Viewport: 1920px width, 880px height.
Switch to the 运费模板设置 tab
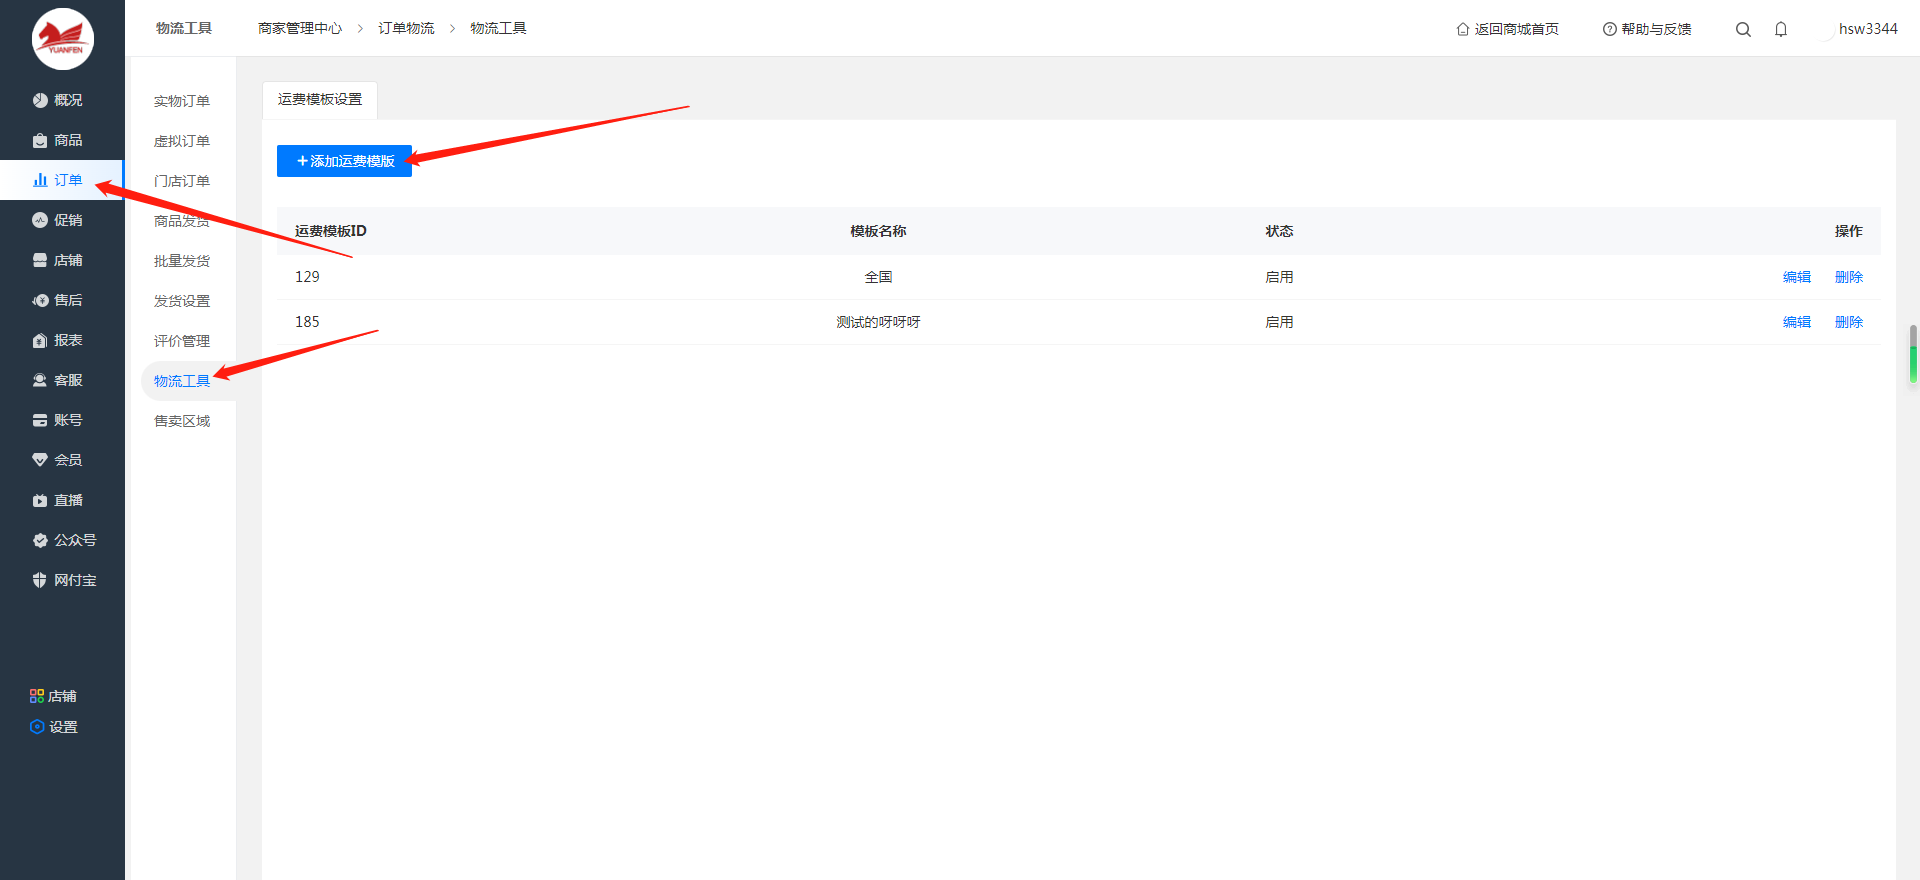click(x=320, y=100)
